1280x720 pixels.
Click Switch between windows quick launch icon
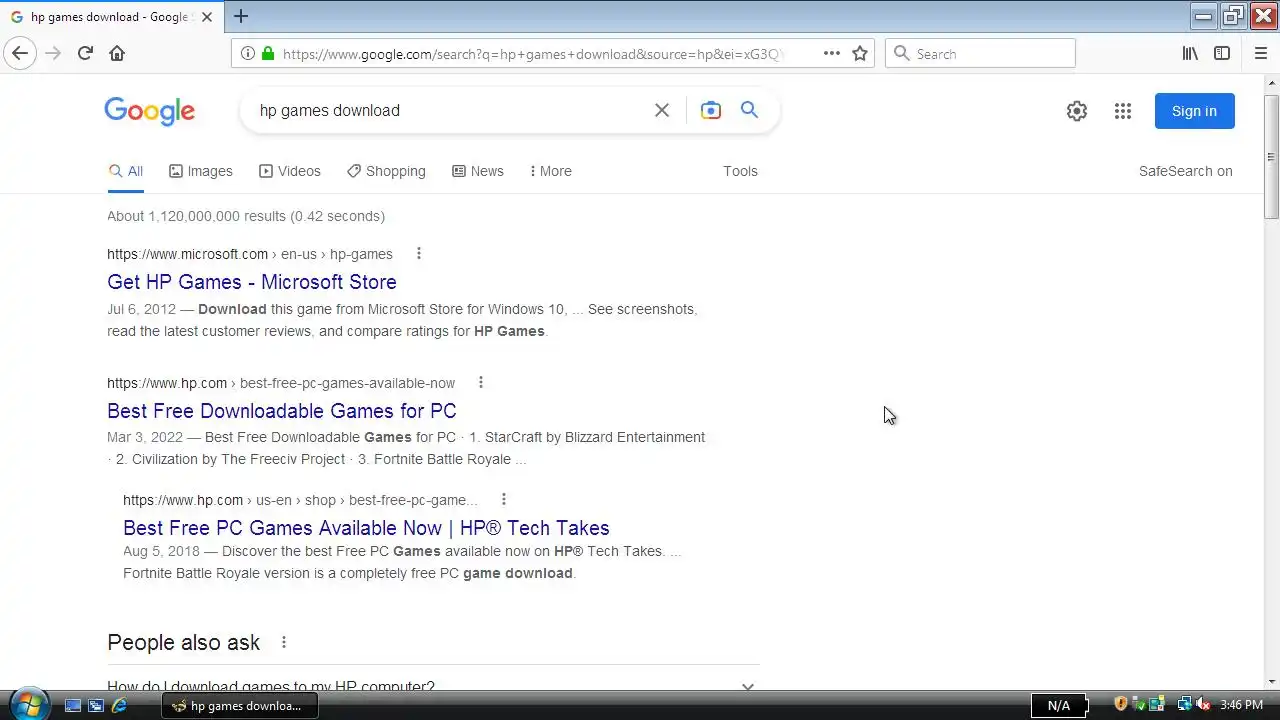click(96, 705)
